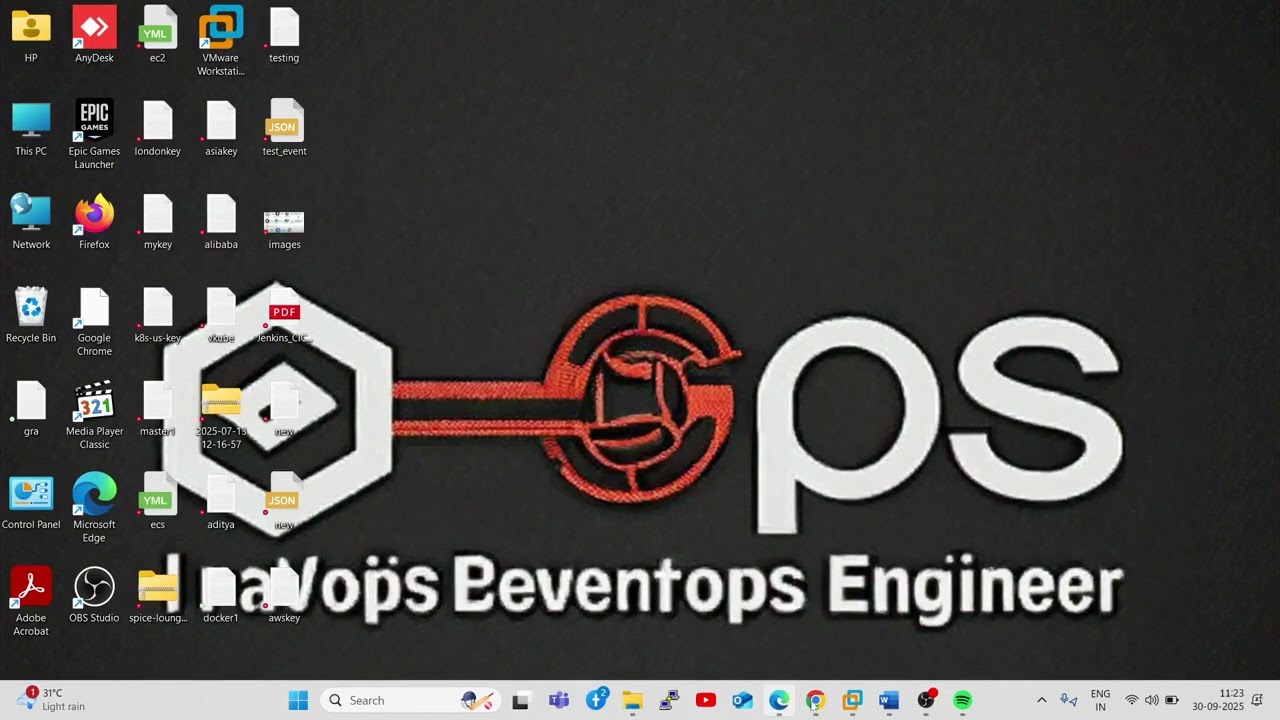This screenshot has width=1280, height=720.
Task: Switch to Microsoft Edge in taskbar
Action: pos(779,700)
